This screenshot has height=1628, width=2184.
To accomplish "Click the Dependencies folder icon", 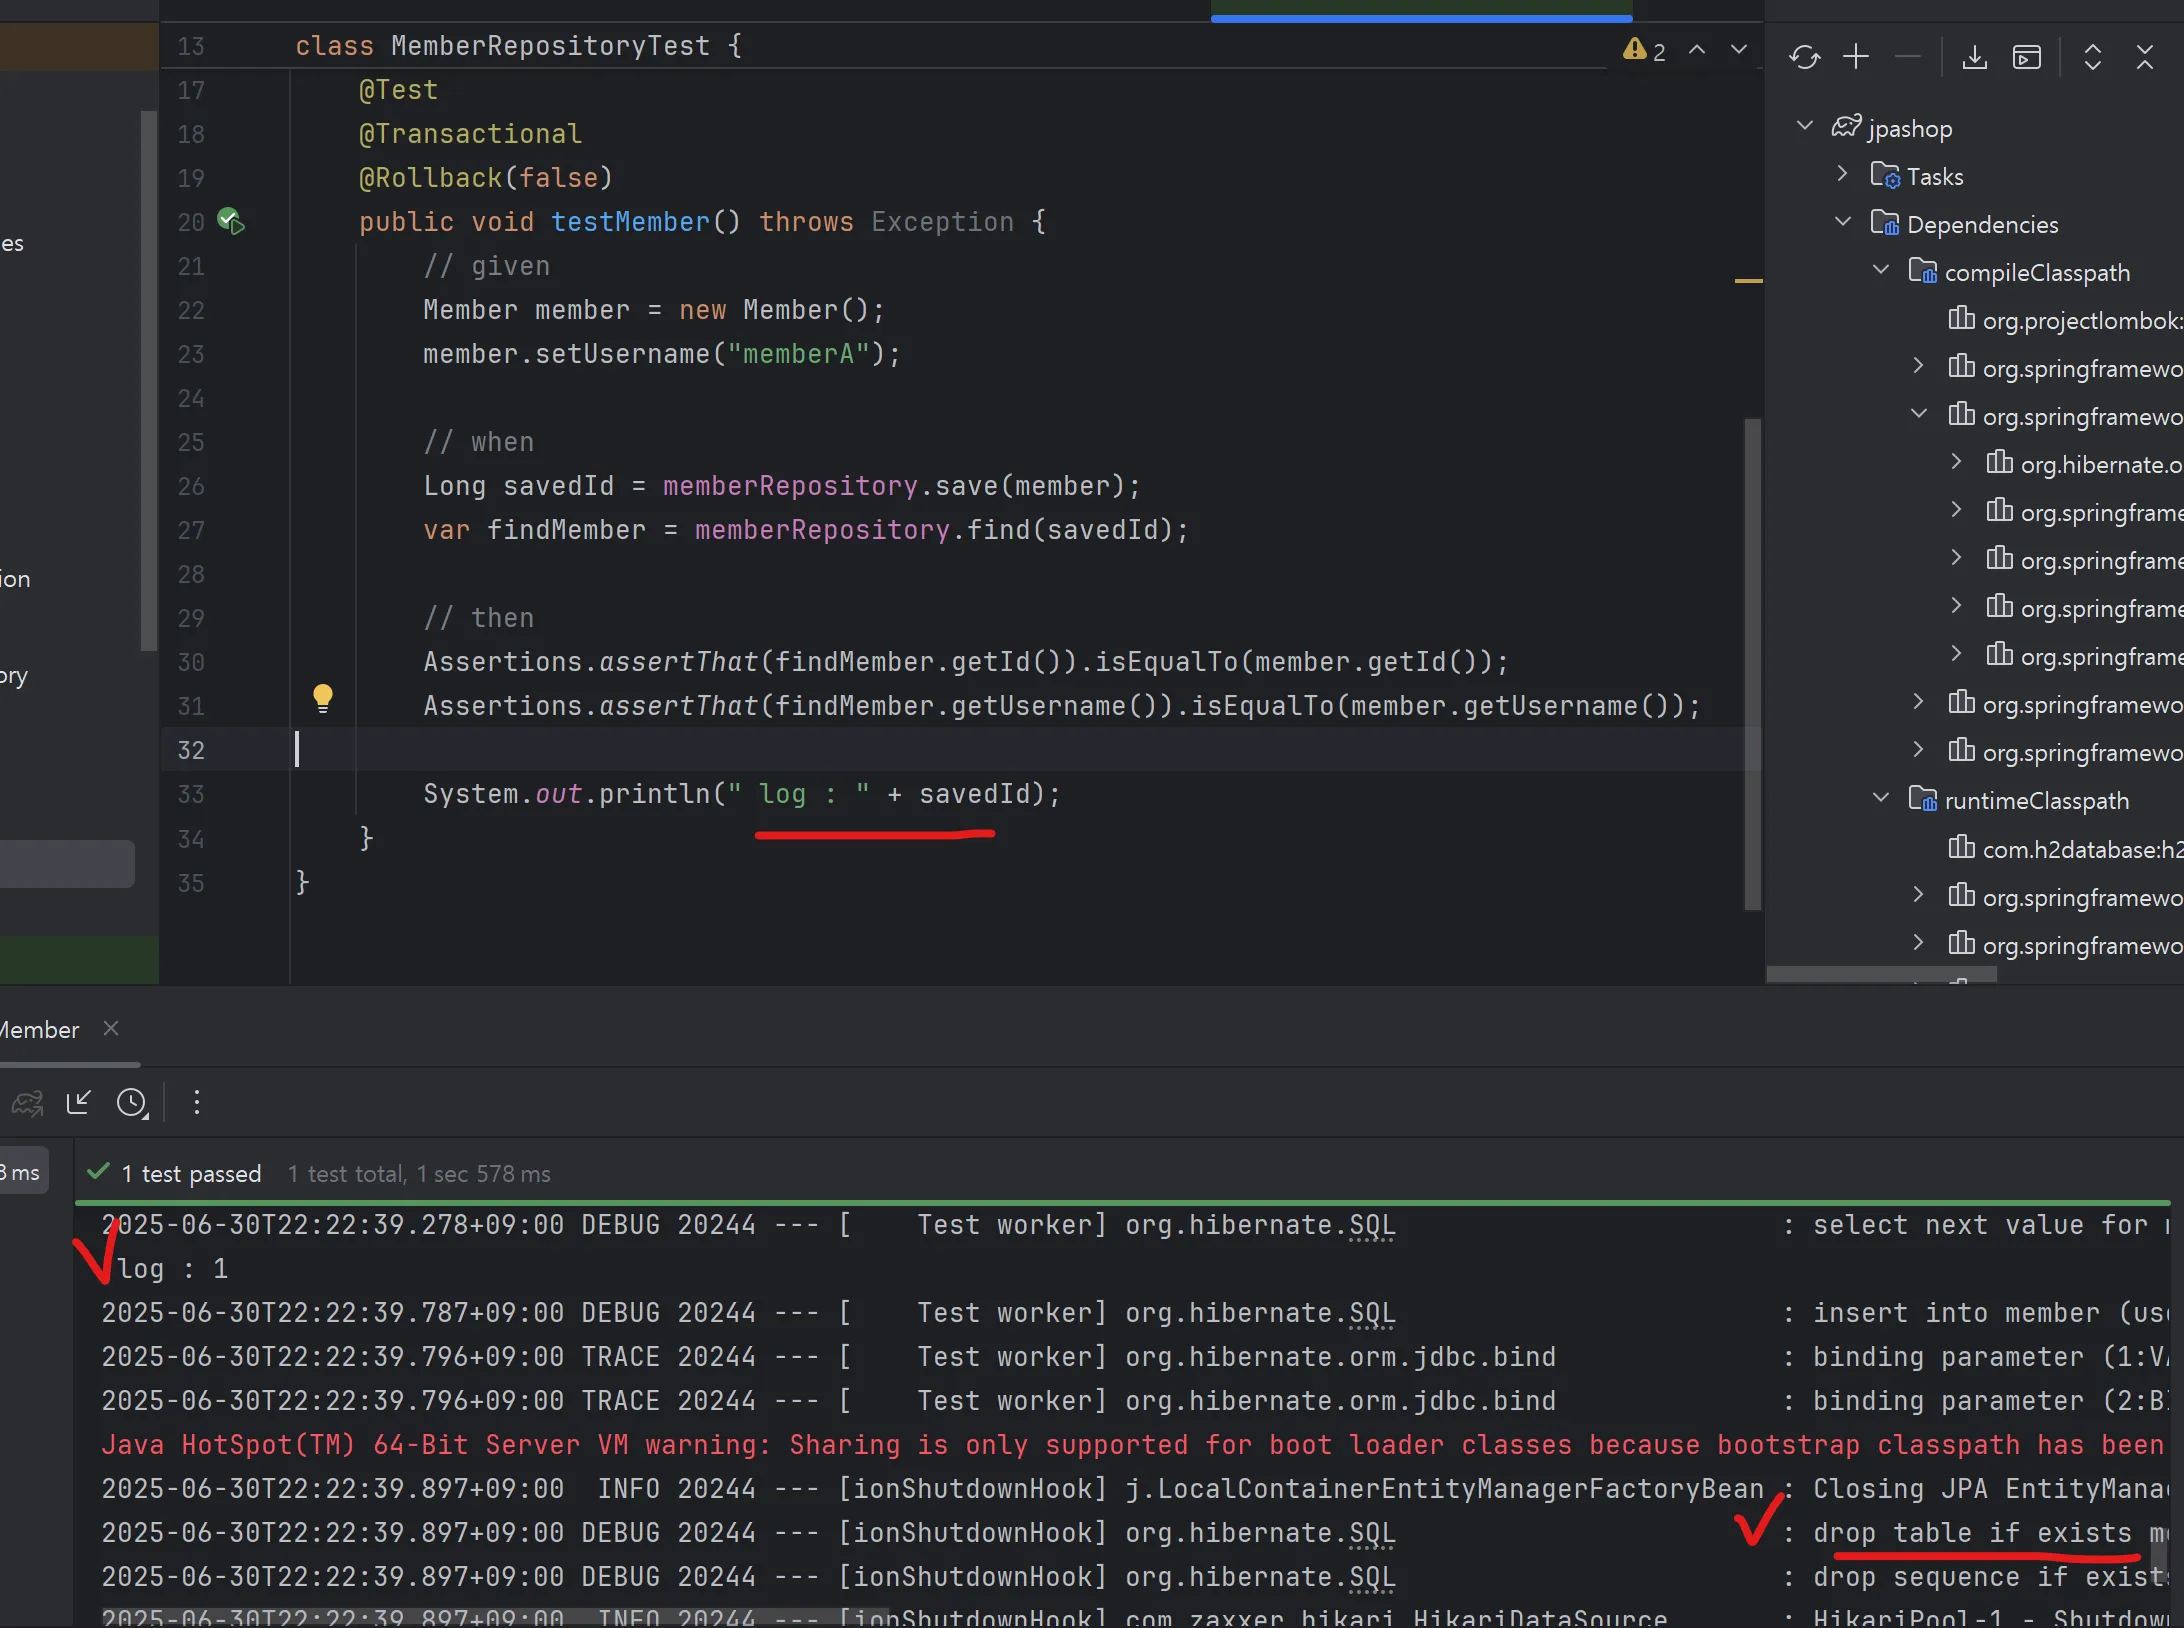I will [x=1885, y=223].
